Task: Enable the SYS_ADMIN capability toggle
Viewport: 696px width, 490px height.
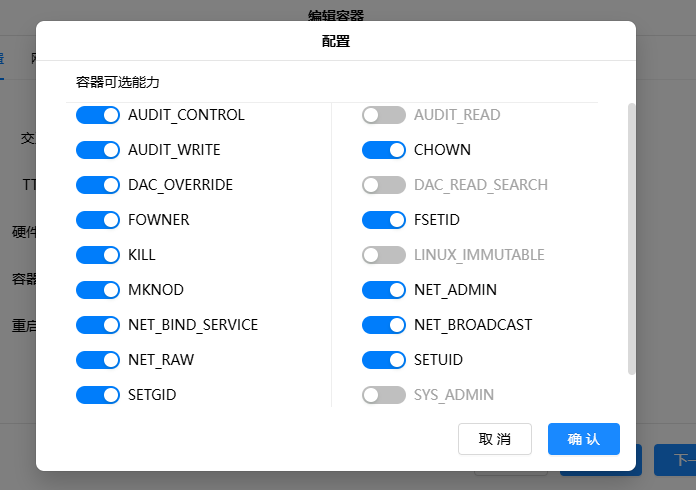Action: point(384,395)
